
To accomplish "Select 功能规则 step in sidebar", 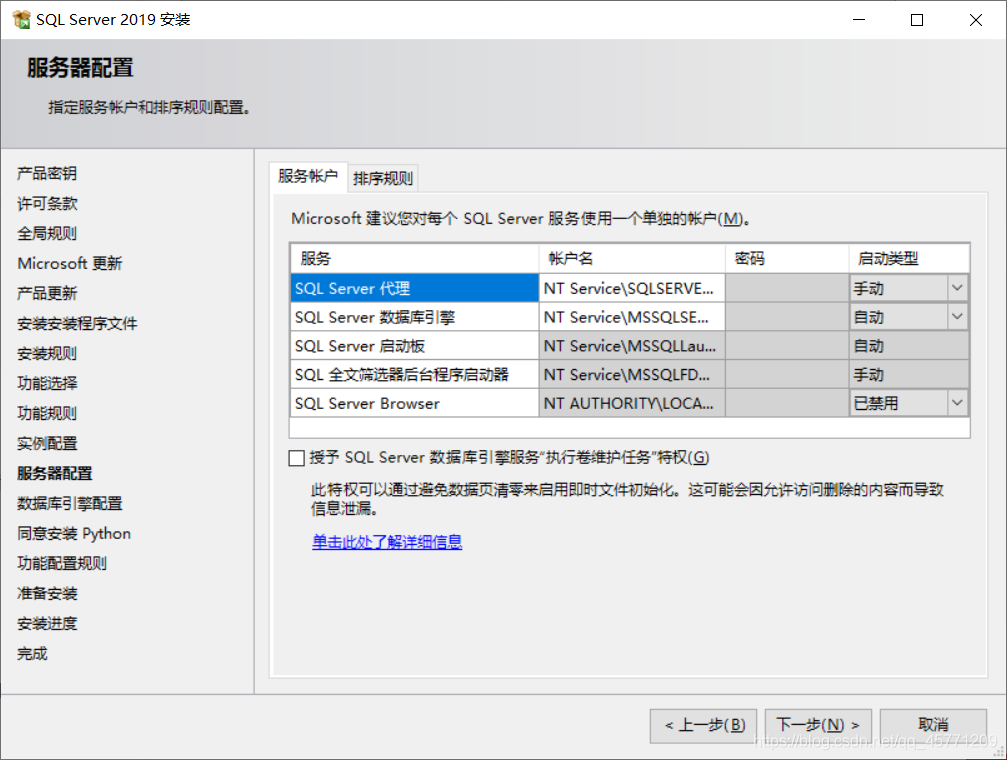I will click(x=47, y=413).
